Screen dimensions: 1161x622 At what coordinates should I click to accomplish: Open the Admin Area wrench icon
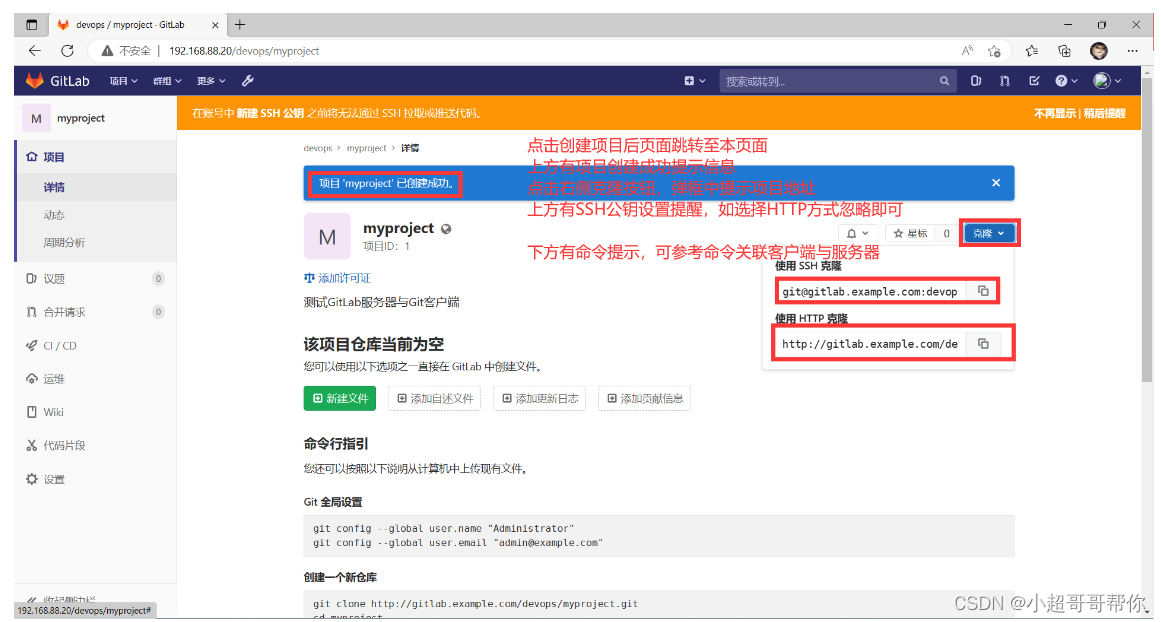(x=247, y=80)
